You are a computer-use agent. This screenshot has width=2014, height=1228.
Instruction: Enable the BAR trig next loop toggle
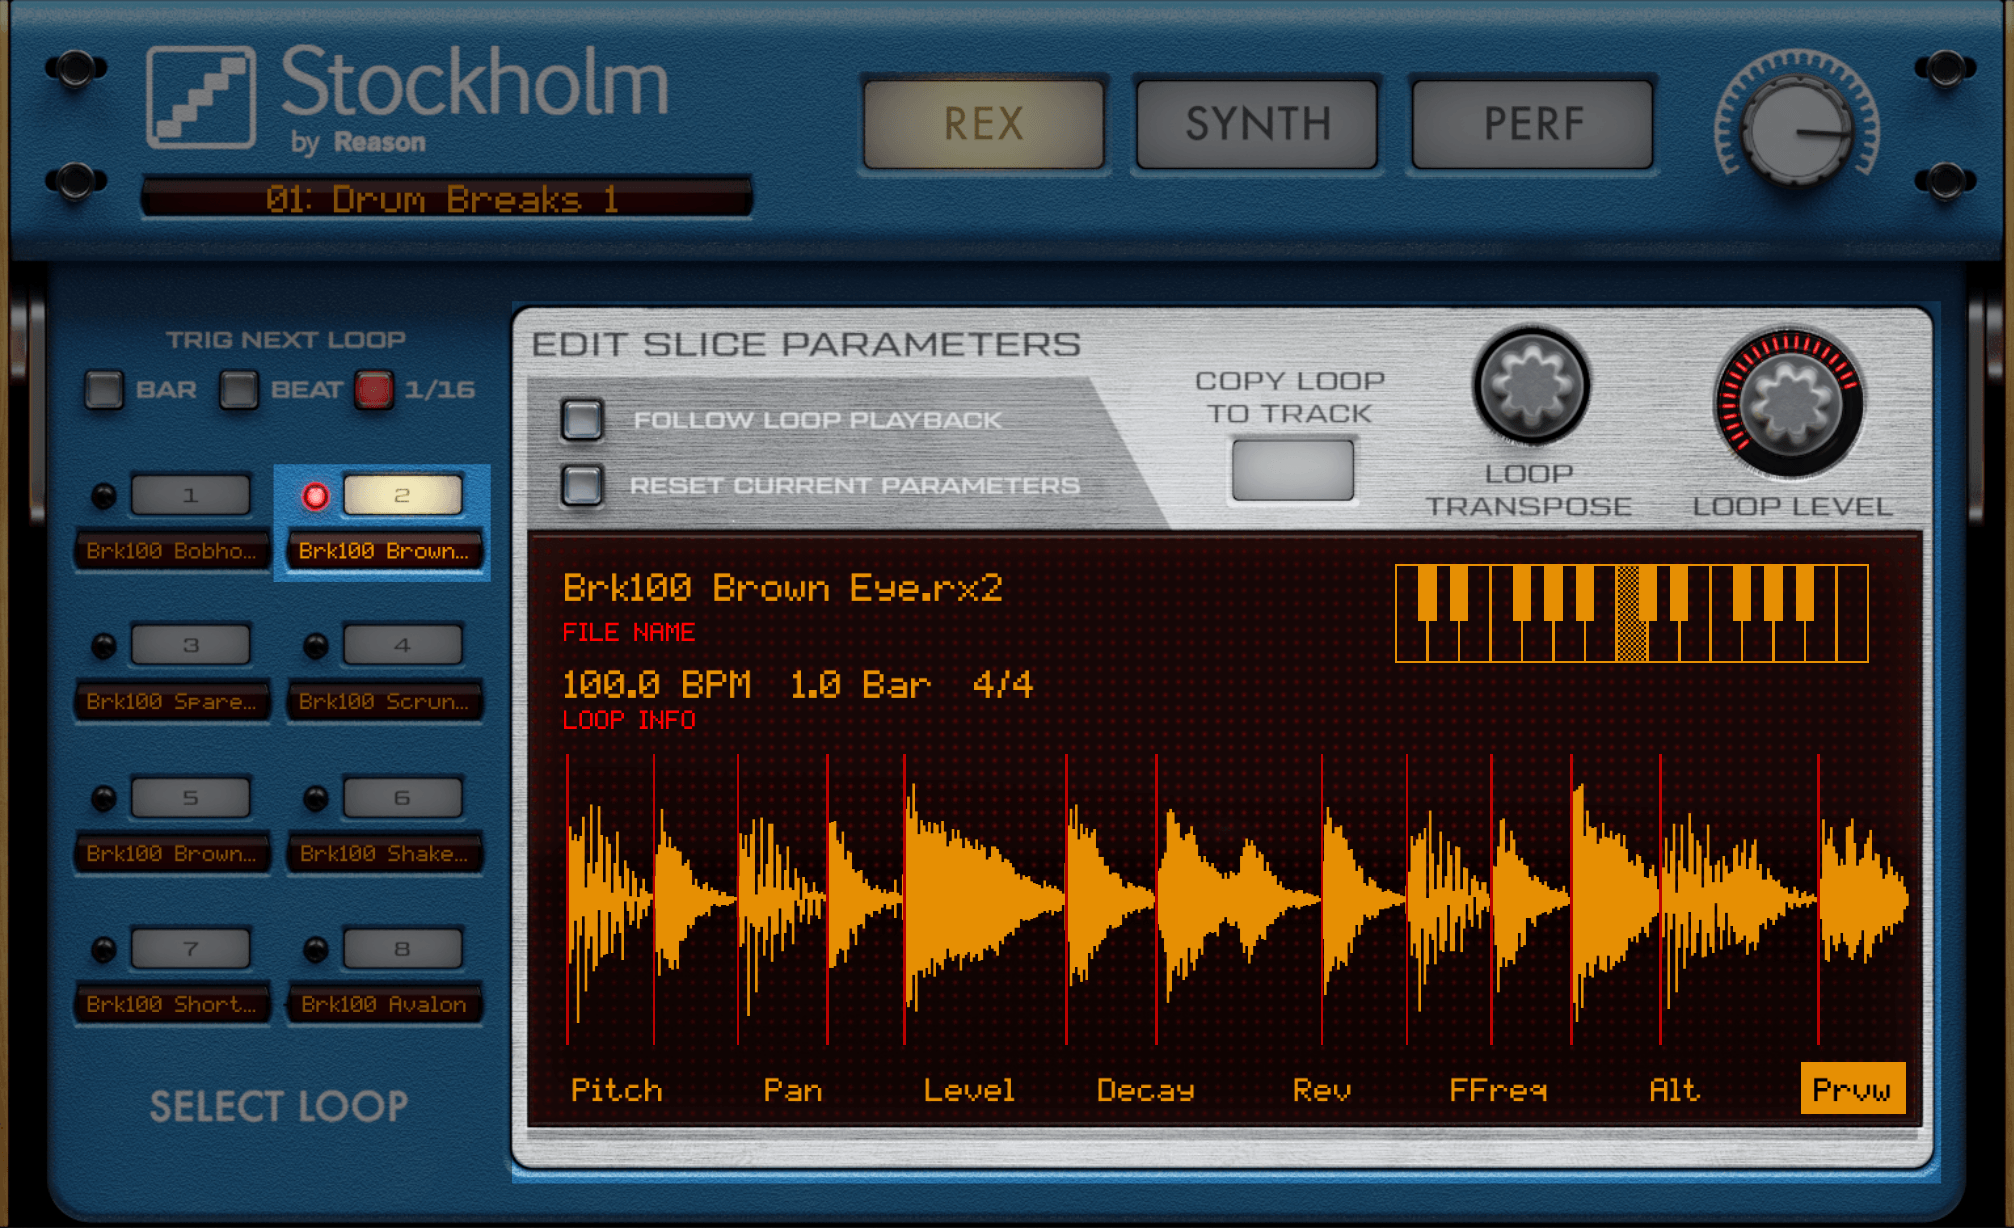[104, 390]
